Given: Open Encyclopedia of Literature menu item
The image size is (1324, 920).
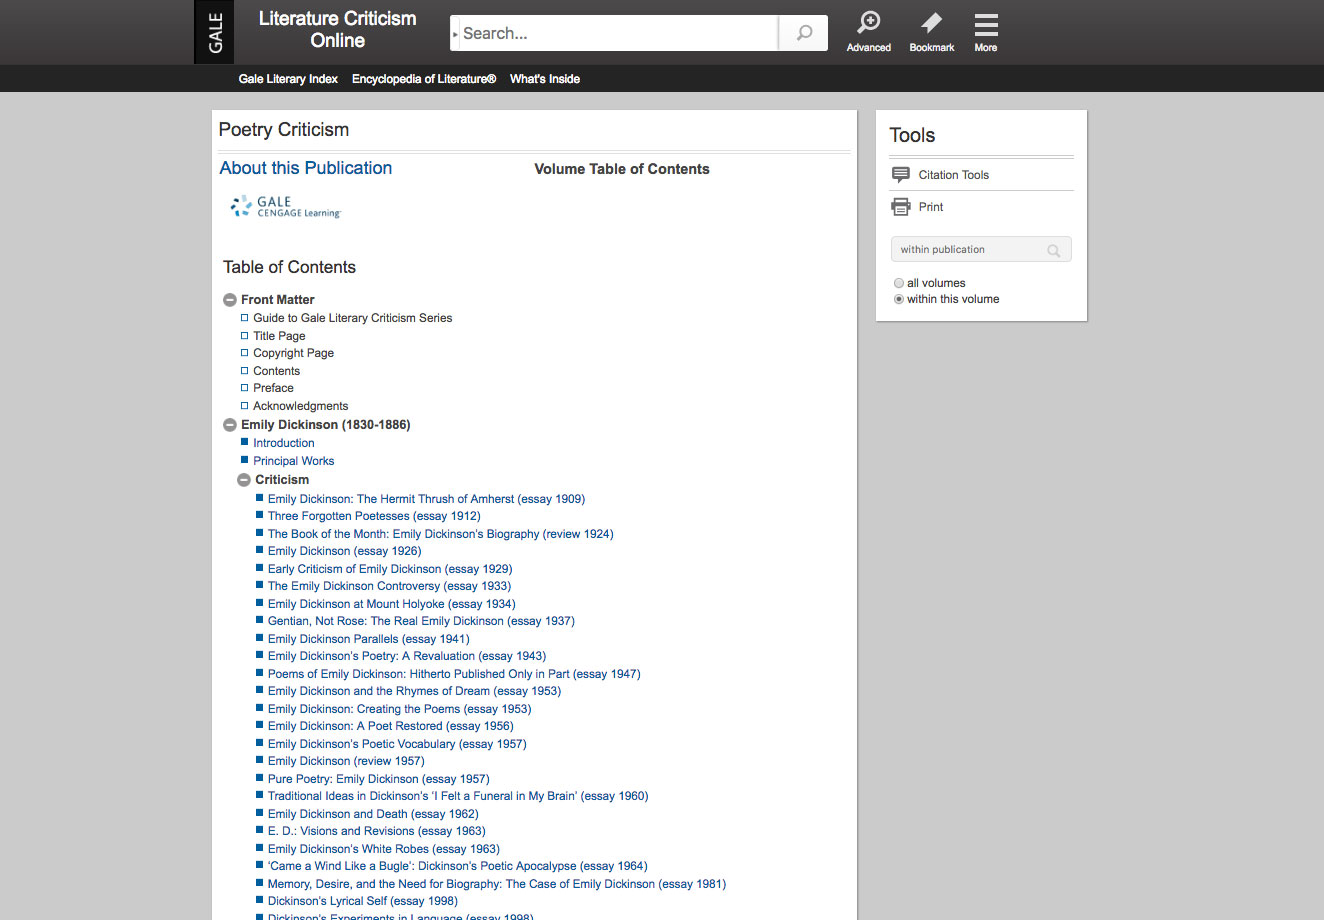Looking at the screenshot, I should (x=424, y=79).
